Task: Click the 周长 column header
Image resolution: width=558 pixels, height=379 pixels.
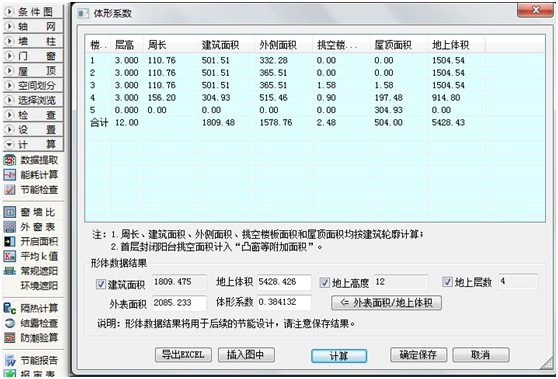Action: [170, 45]
